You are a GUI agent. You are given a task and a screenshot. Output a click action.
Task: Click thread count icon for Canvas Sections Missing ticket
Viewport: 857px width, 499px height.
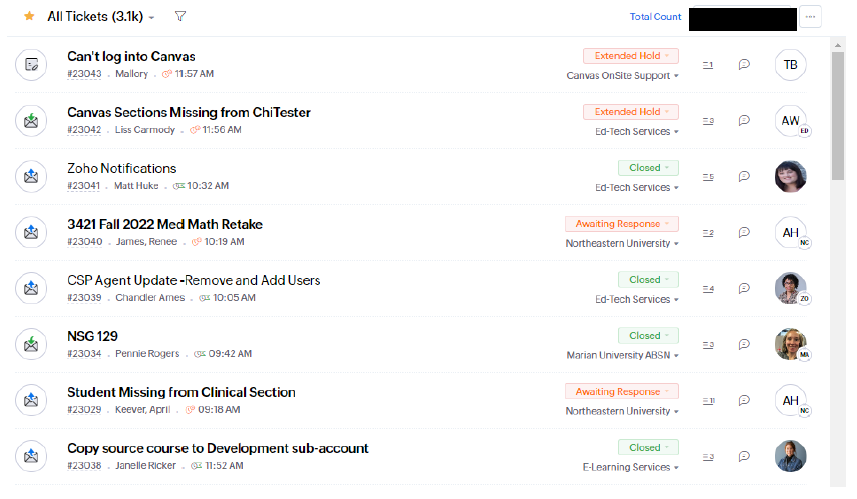pos(708,121)
